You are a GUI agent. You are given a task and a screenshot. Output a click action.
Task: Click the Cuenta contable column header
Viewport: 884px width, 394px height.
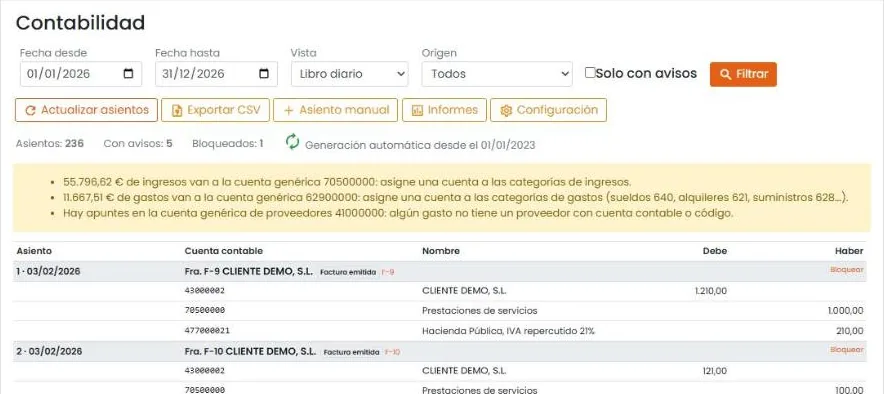(224, 251)
